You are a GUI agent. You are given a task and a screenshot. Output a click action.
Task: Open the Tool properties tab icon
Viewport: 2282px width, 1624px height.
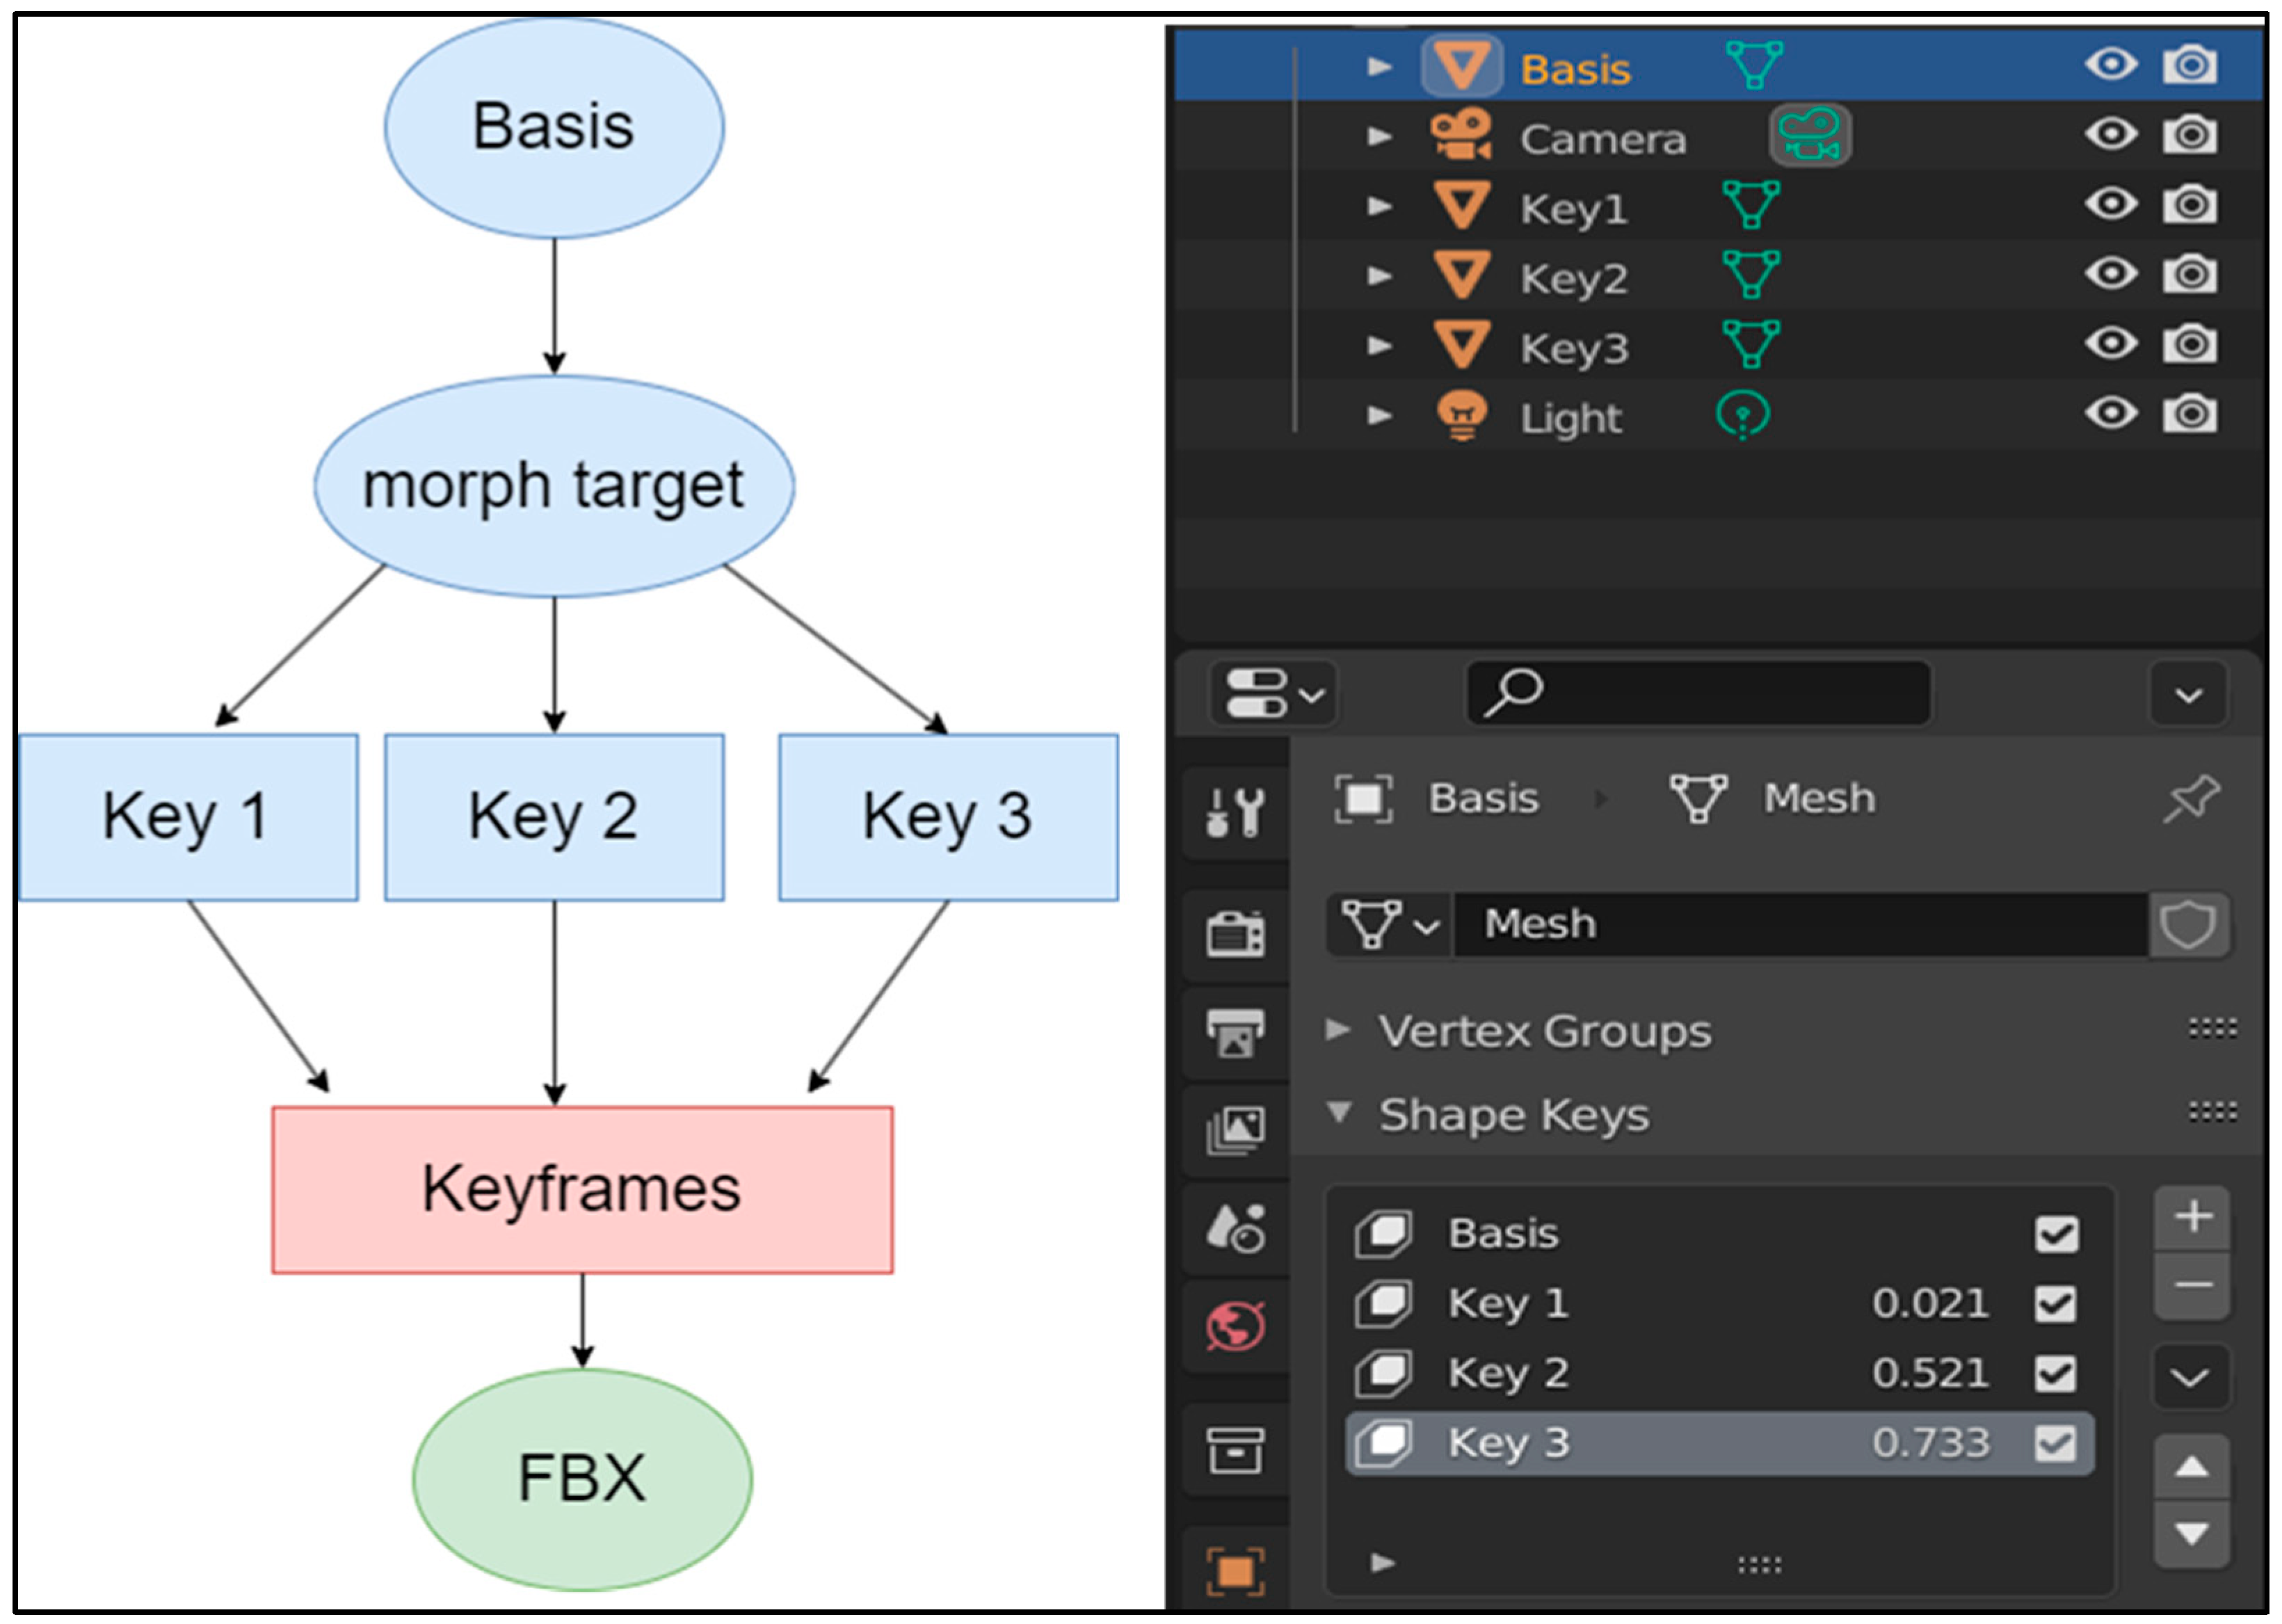1235,812
